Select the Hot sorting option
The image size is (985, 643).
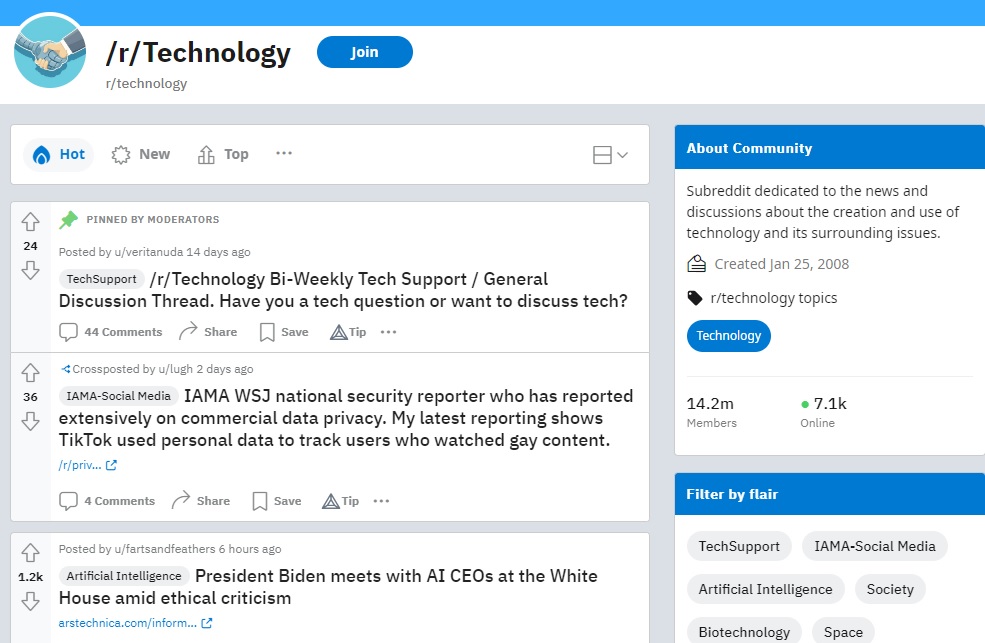point(58,154)
